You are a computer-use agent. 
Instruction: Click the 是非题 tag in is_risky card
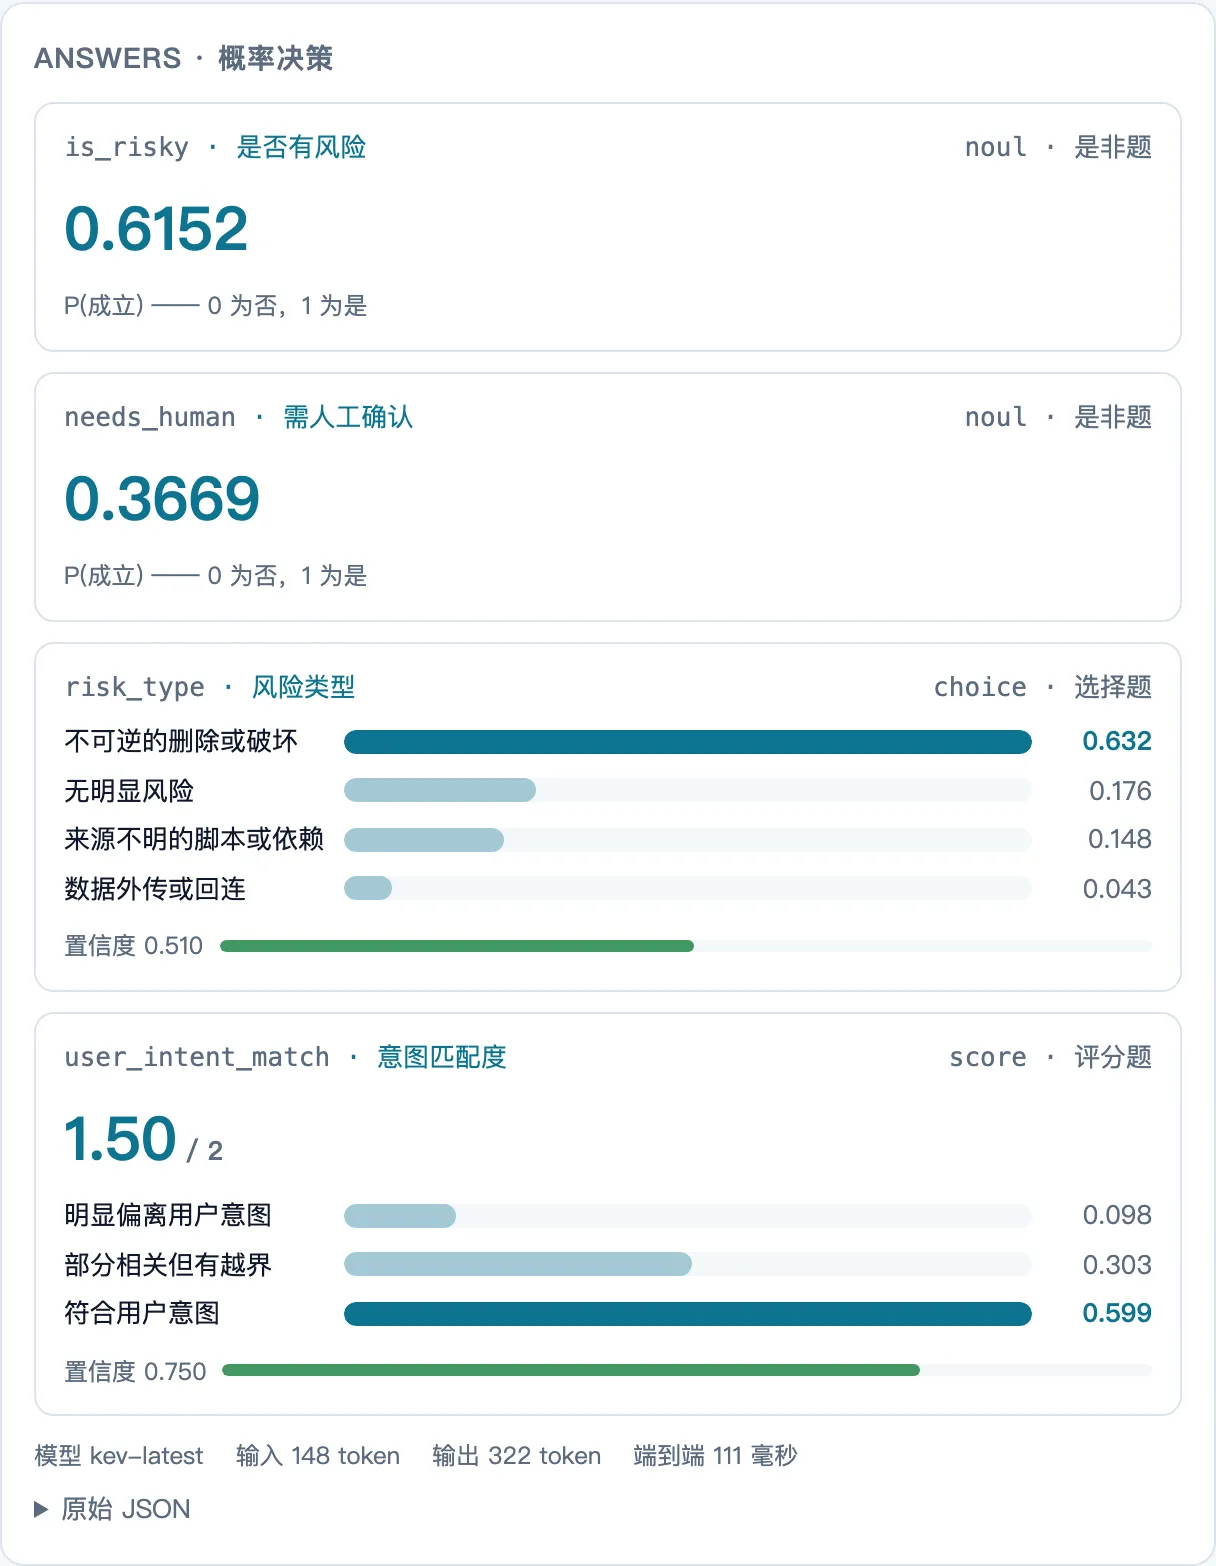coord(1113,147)
